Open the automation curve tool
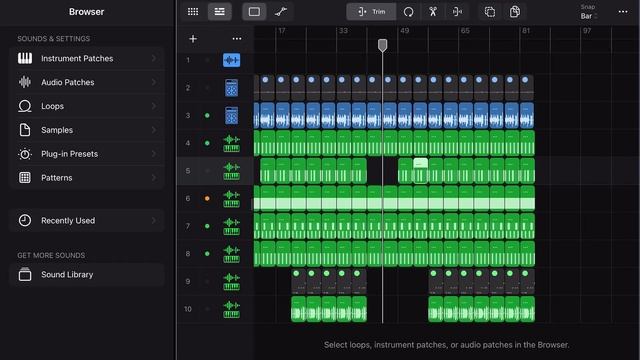 tap(281, 12)
